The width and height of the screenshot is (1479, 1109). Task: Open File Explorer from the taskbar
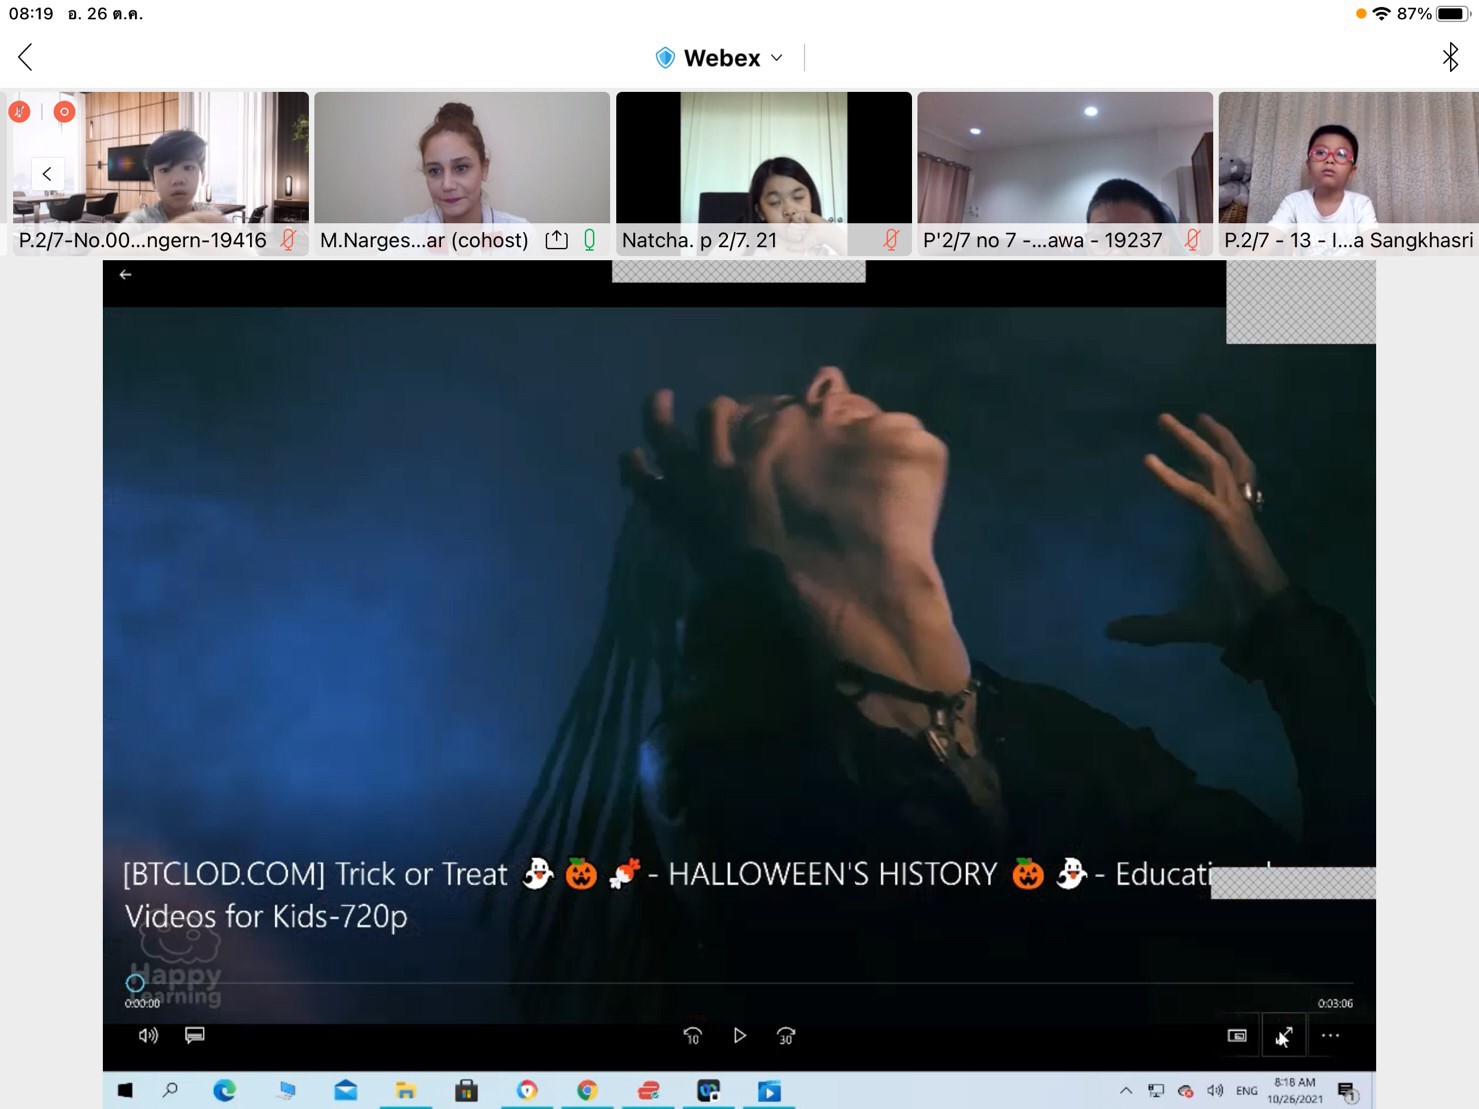tap(406, 1090)
